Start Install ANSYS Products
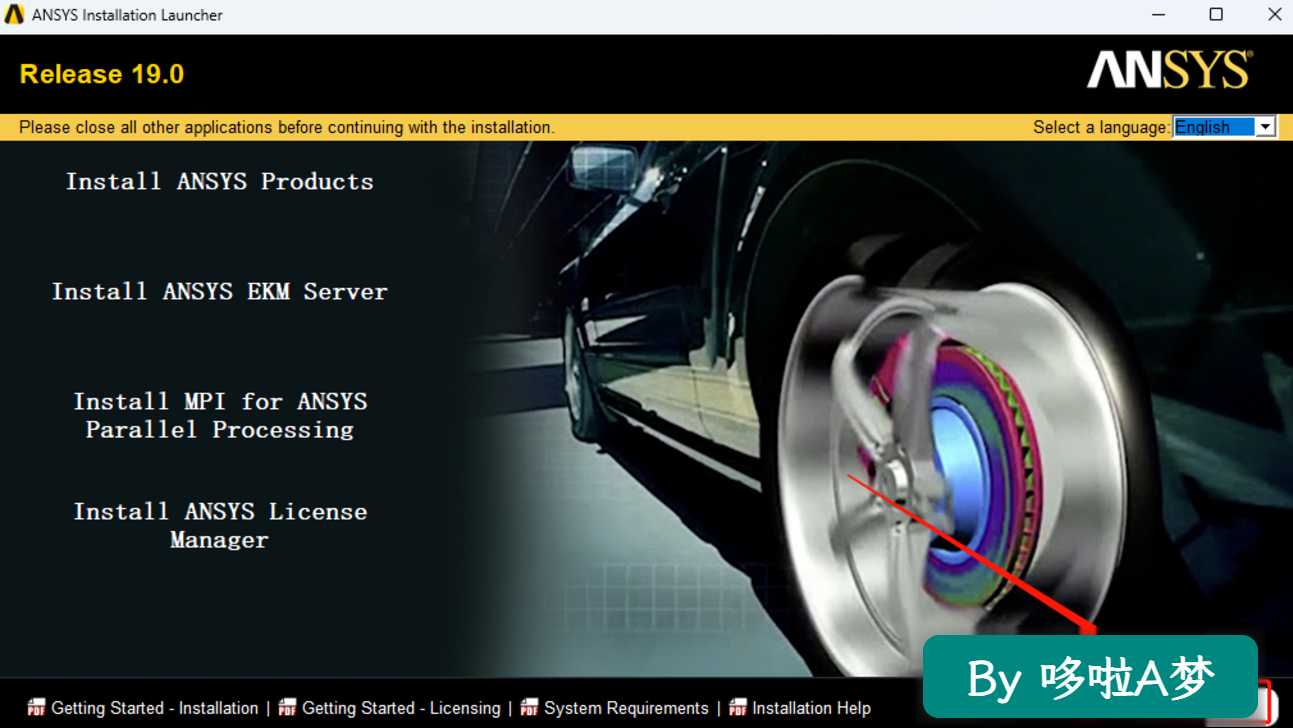Viewport: 1293px width, 728px height. (x=220, y=182)
